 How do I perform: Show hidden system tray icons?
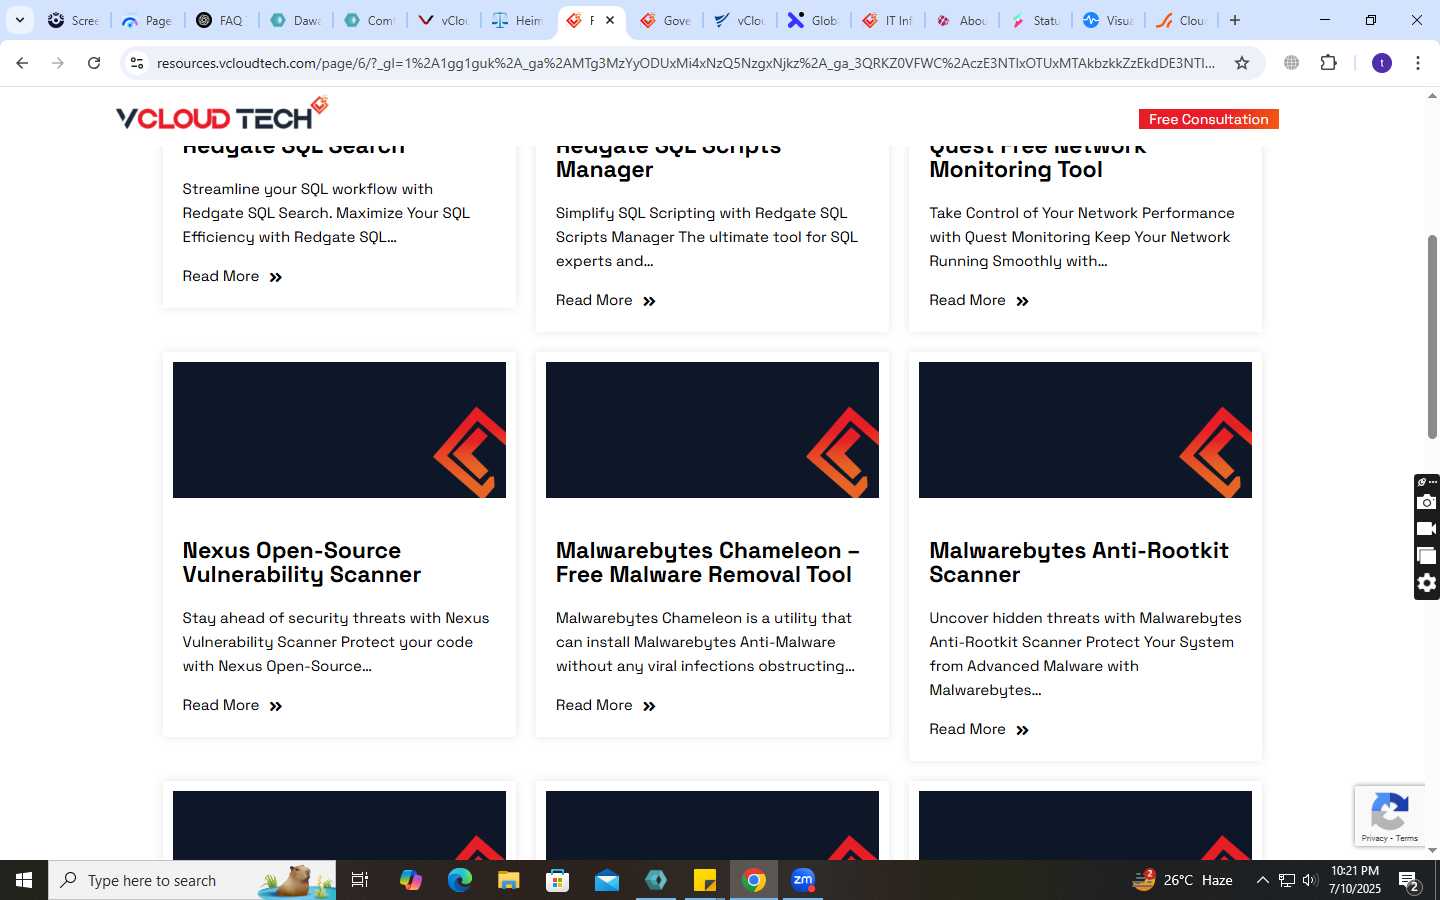coord(1262,880)
